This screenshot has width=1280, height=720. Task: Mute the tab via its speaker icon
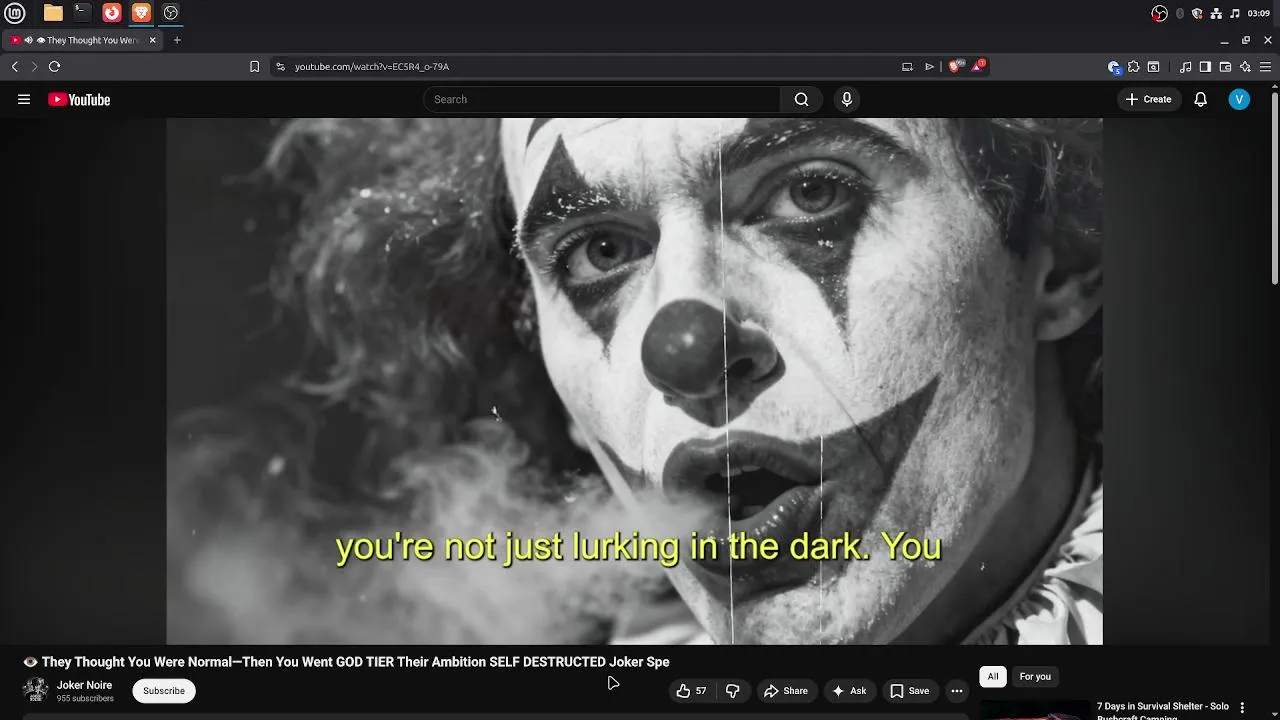click(29, 40)
